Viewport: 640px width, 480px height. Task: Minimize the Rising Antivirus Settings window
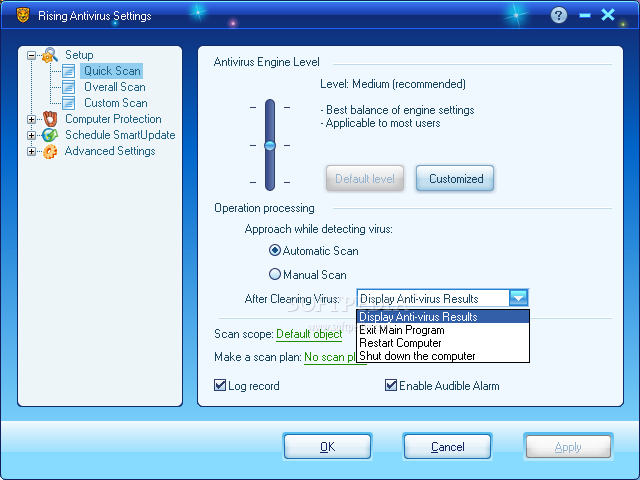[585, 16]
